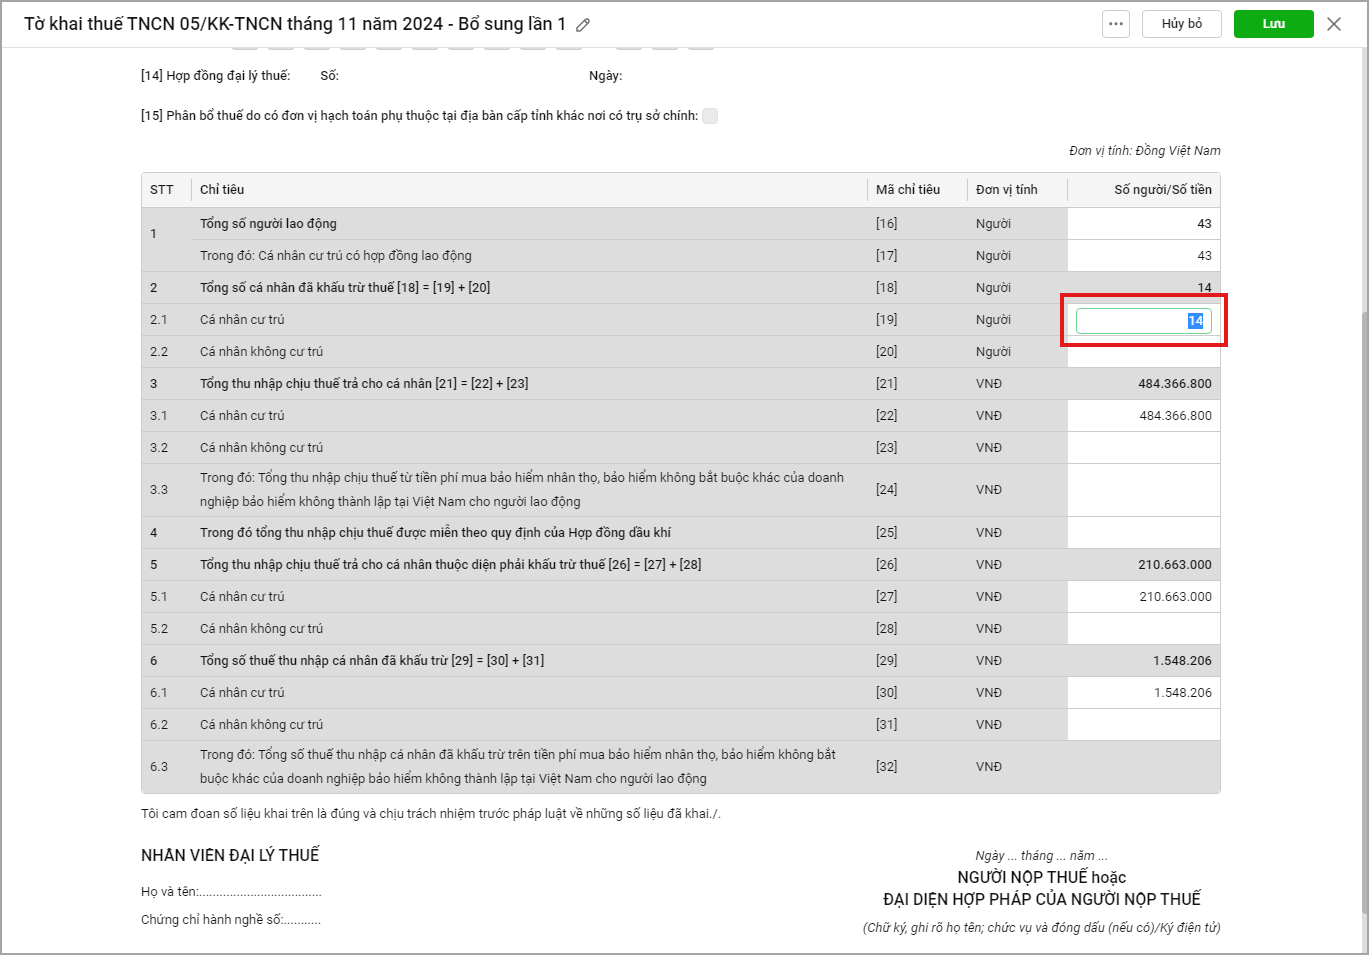Click the Số người/Số tiền column header

[1162, 190]
